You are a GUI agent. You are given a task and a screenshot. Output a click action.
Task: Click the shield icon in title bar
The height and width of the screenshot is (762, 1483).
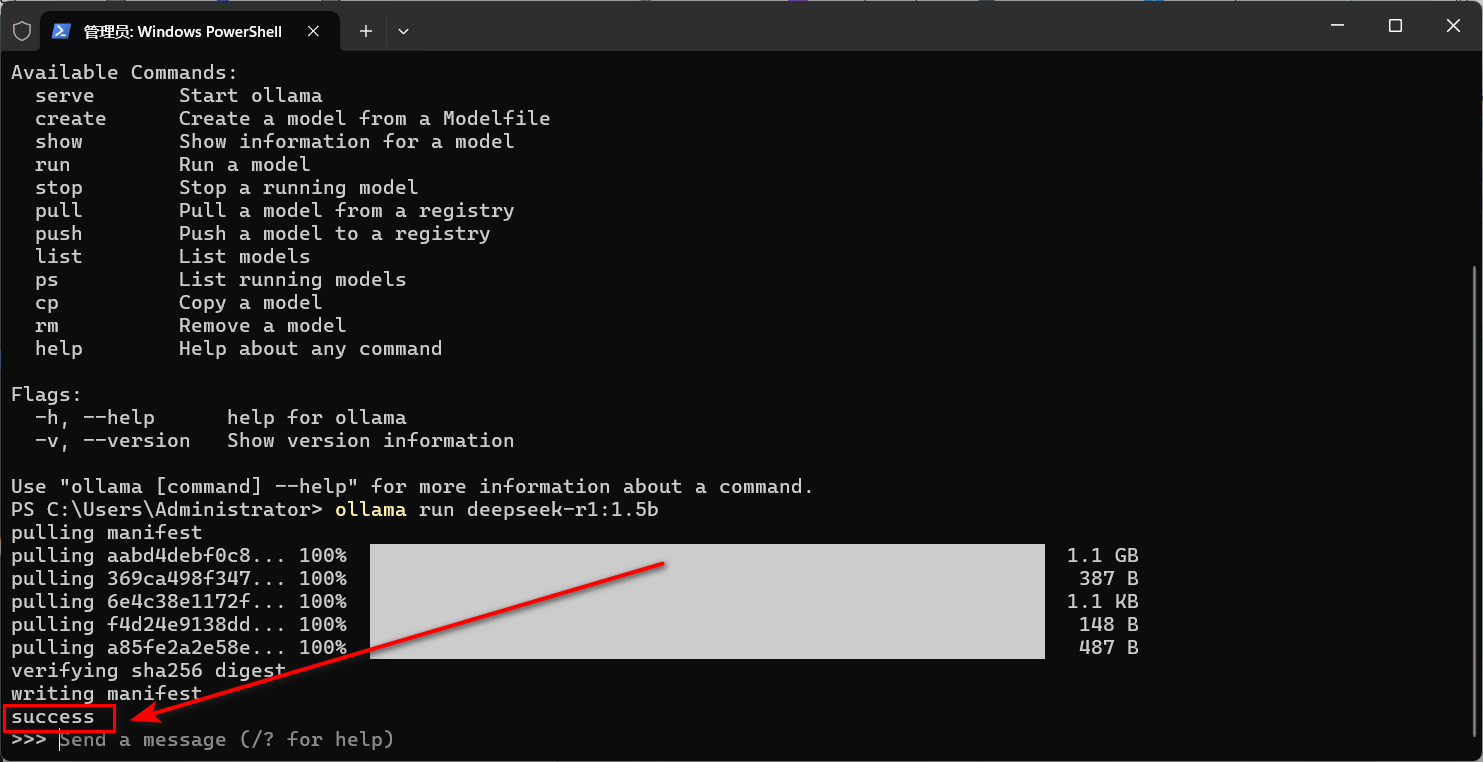click(x=22, y=31)
